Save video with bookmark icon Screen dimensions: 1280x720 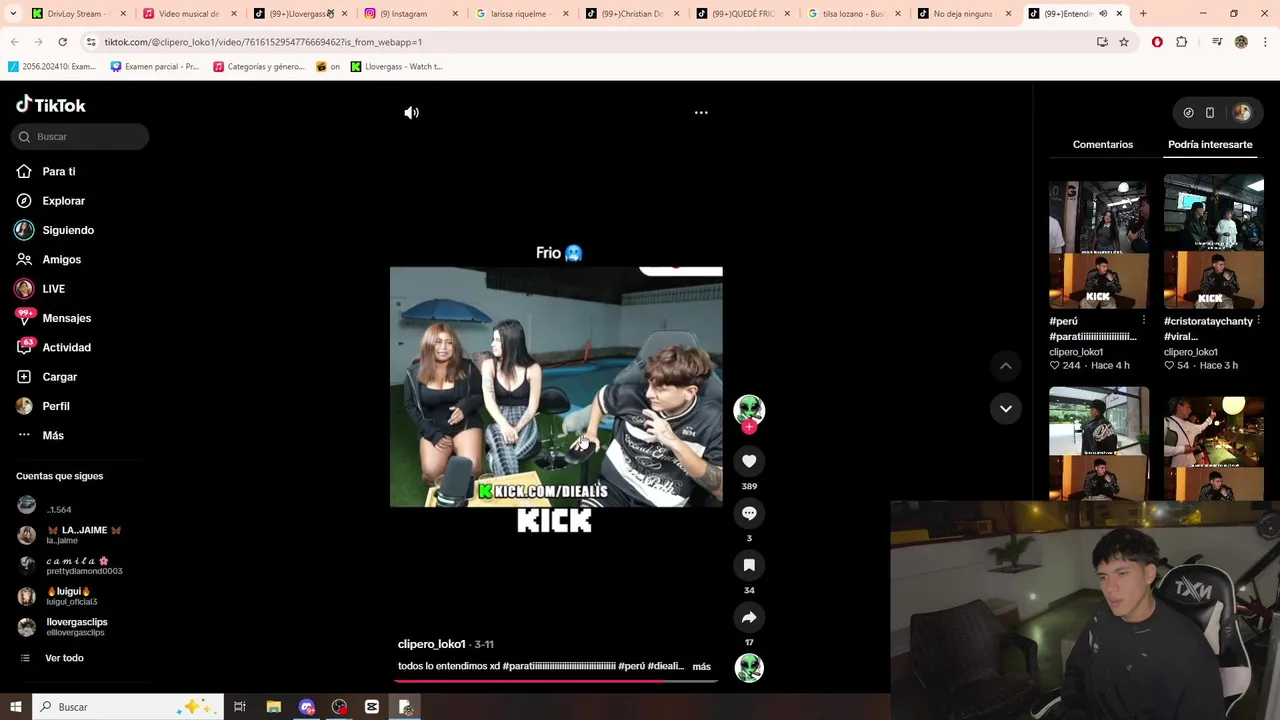point(749,565)
